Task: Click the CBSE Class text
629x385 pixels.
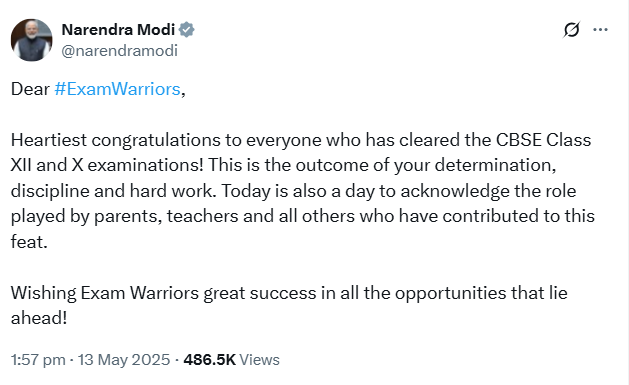Action: tap(544, 140)
